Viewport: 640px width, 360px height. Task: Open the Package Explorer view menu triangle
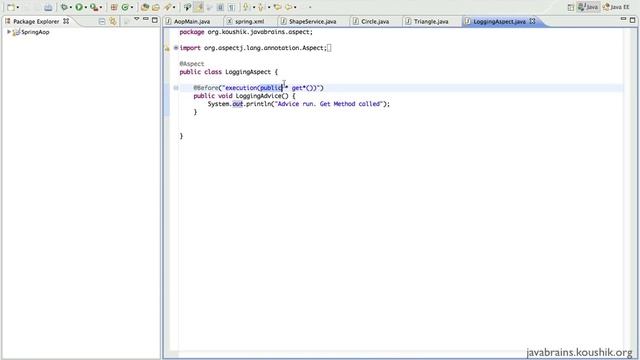136,20
